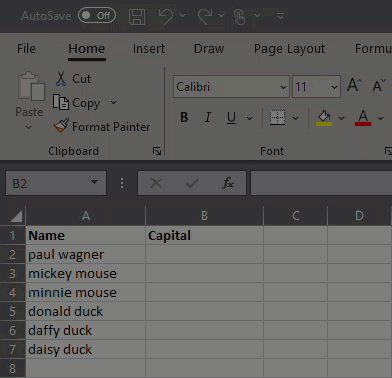392x378 pixels.
Task: Toggle the AutoSave switch
Action: tap(97, 15)
